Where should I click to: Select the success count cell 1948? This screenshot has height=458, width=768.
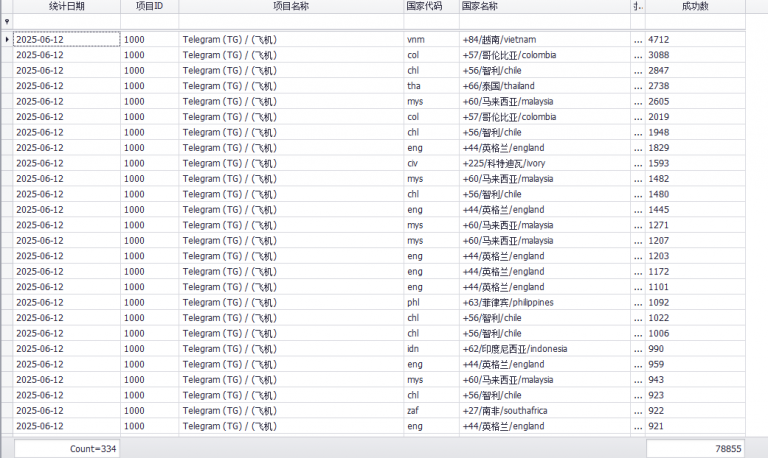(695, 132)
